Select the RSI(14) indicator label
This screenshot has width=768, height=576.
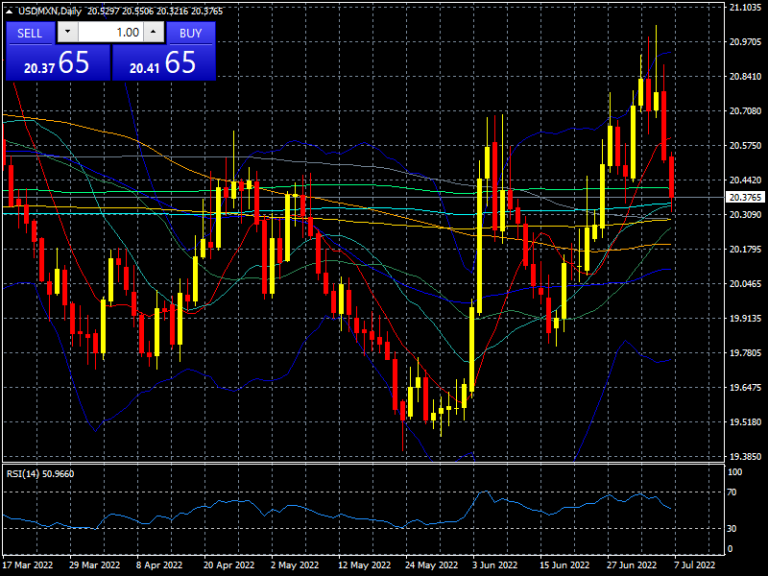38,473
